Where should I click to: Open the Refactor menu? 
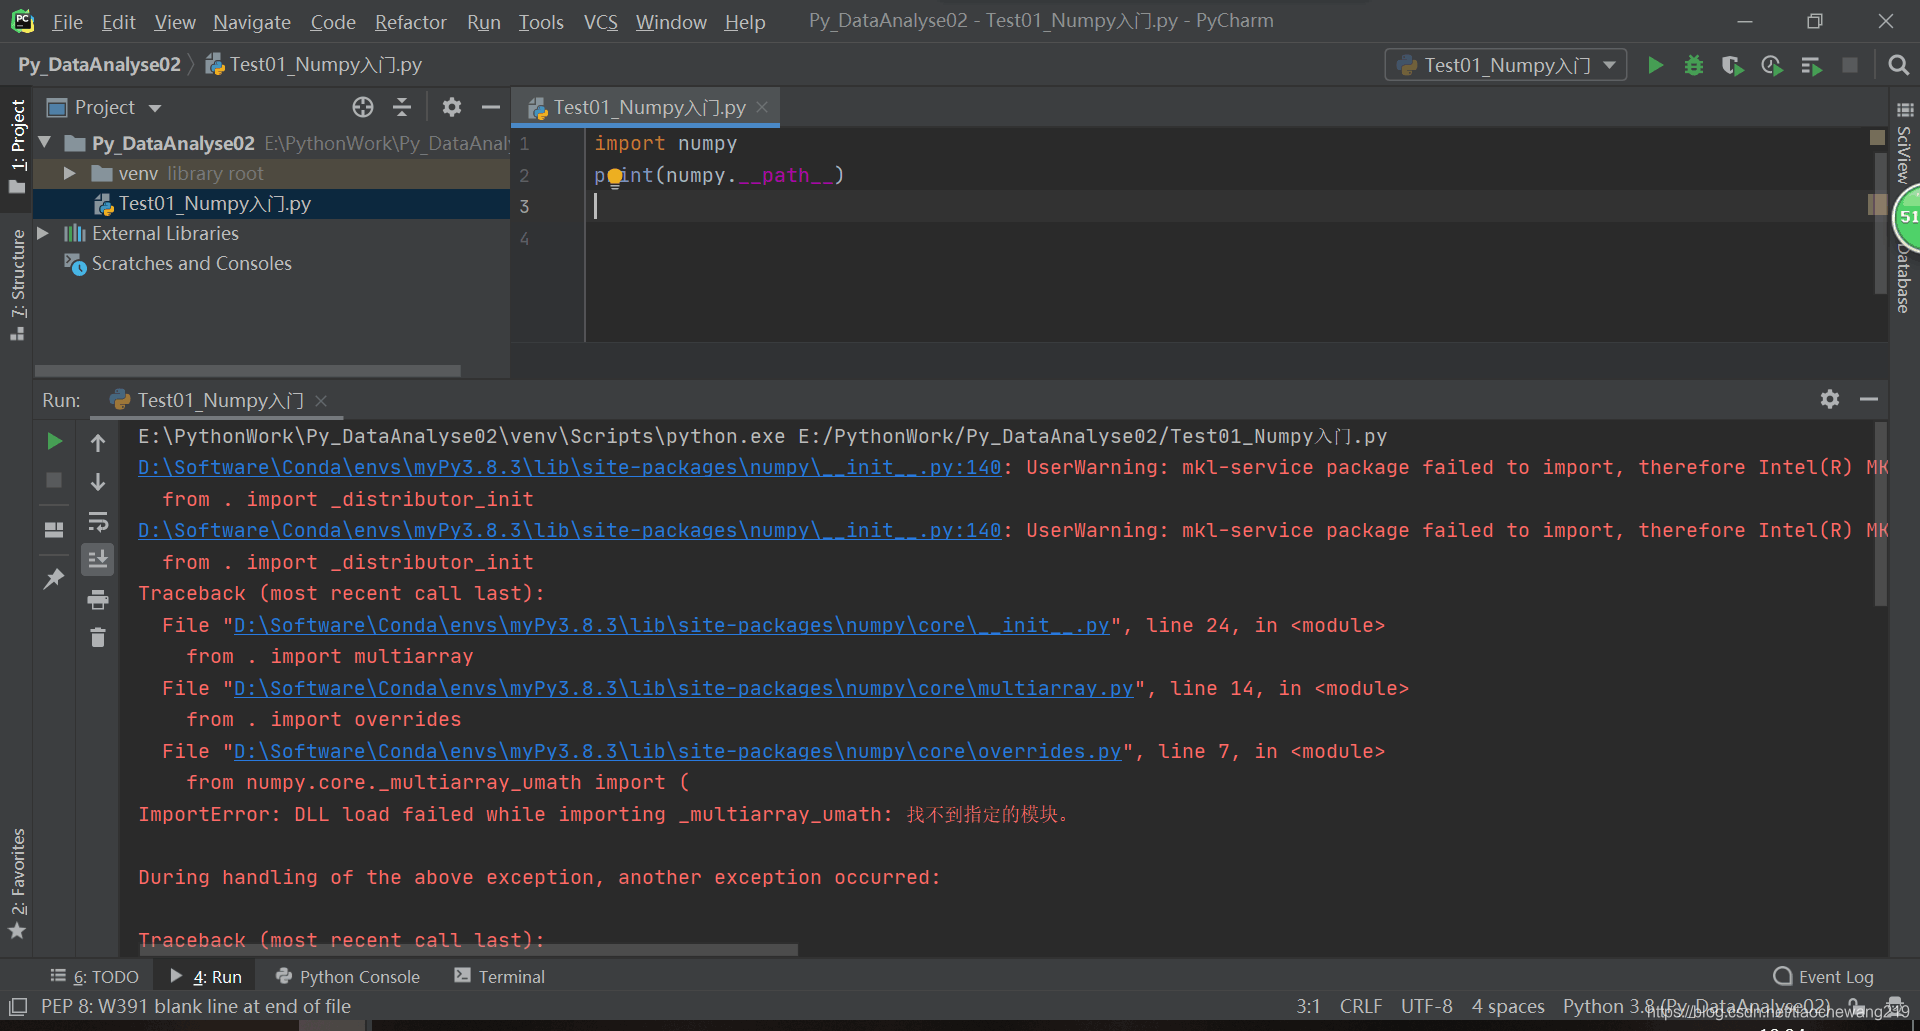(410, 21)
